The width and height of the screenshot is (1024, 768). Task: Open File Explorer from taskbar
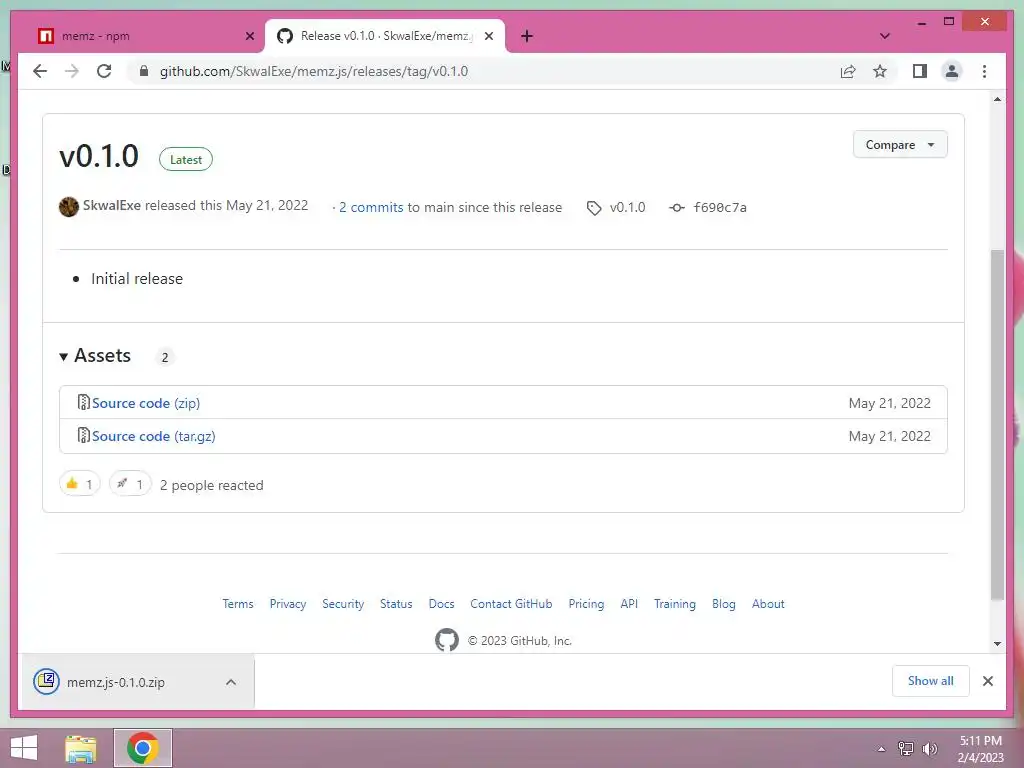[81, 748]
